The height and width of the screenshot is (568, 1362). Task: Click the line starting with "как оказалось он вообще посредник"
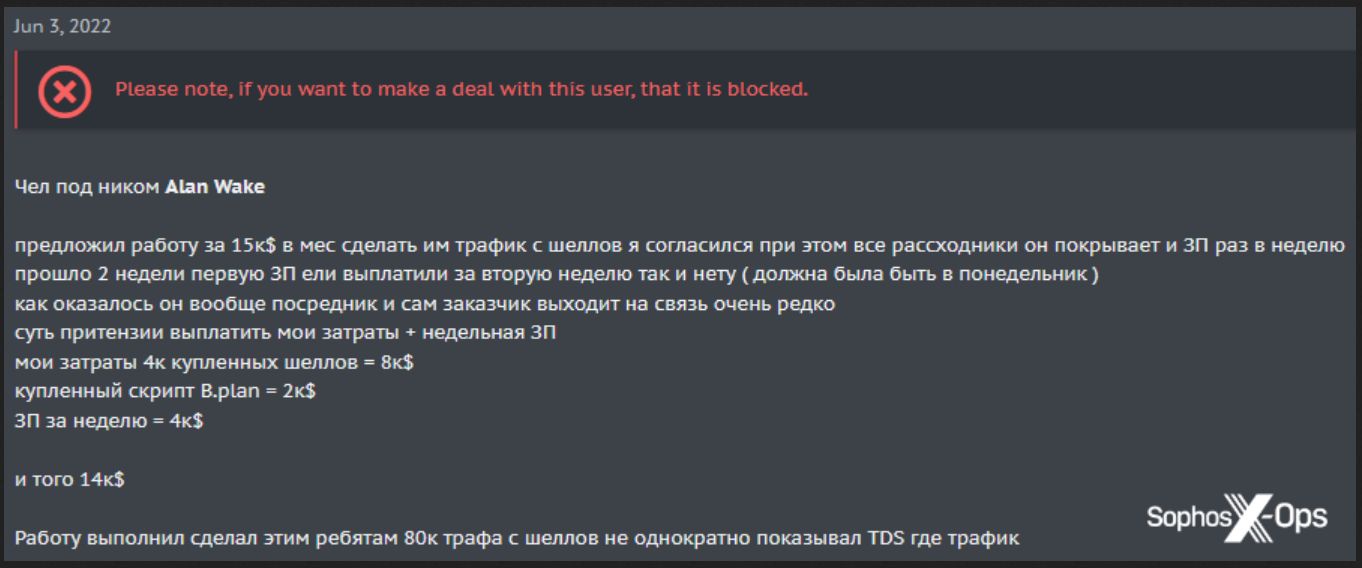pos(425,304)
